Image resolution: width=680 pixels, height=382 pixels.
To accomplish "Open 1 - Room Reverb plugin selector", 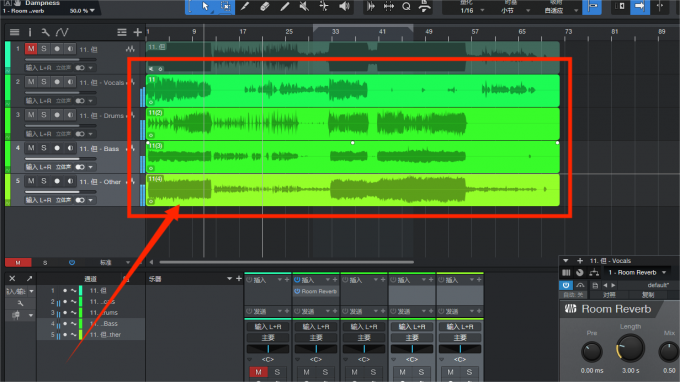I will click(x=637, y=272).
